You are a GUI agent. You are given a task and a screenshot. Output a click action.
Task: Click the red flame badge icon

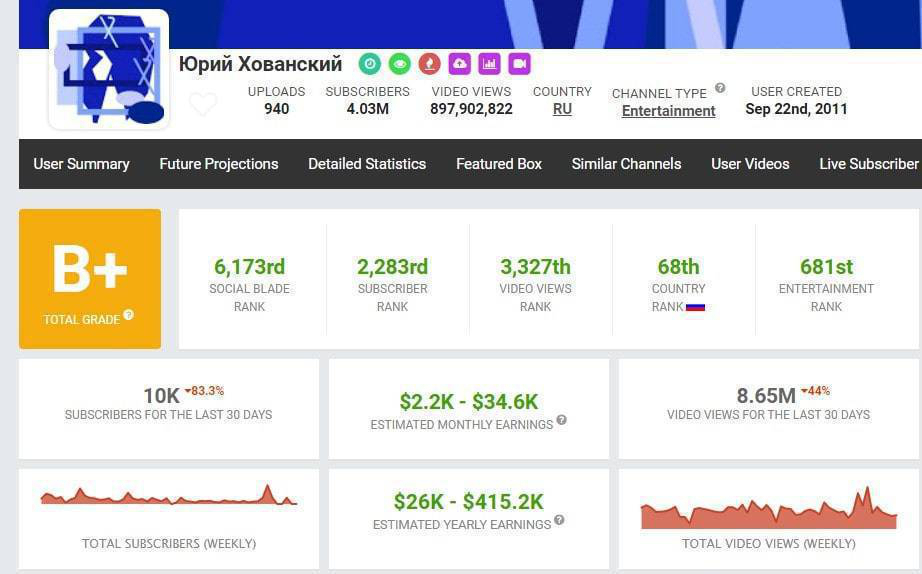tap(429, 64)
